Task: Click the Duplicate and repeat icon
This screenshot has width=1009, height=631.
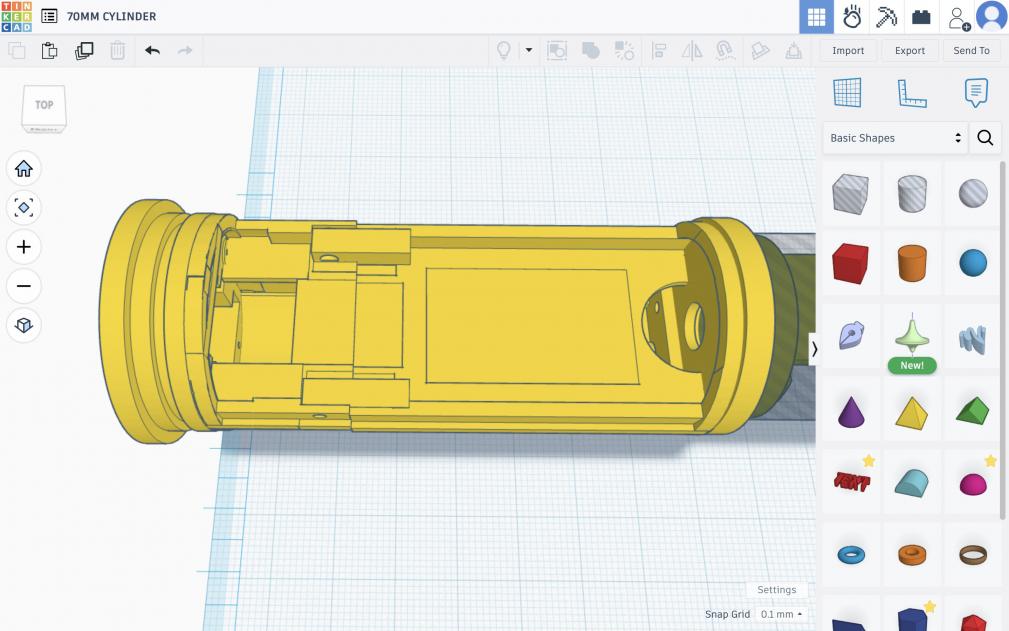Action: tap(84, 50)
